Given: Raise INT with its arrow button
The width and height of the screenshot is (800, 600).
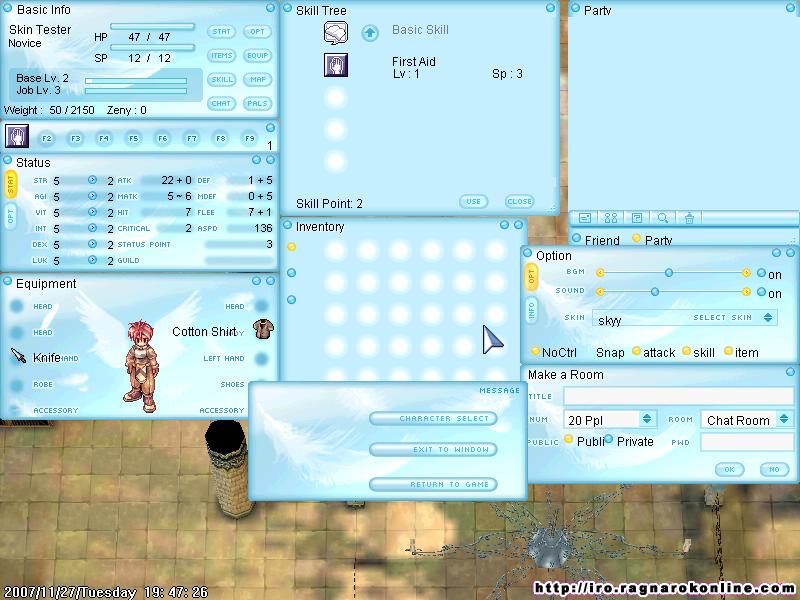Looking at the screenshot, I should point(92,228).
